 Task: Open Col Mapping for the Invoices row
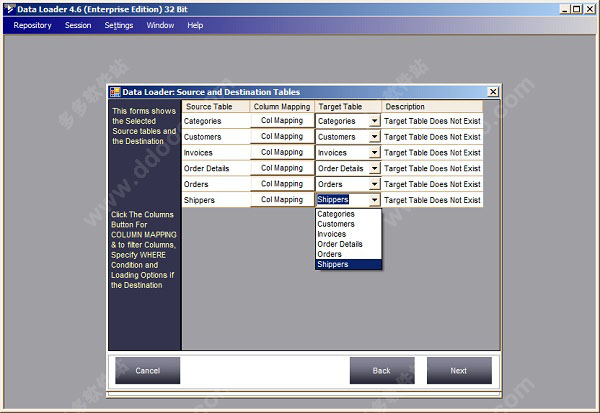pos(282,152)
